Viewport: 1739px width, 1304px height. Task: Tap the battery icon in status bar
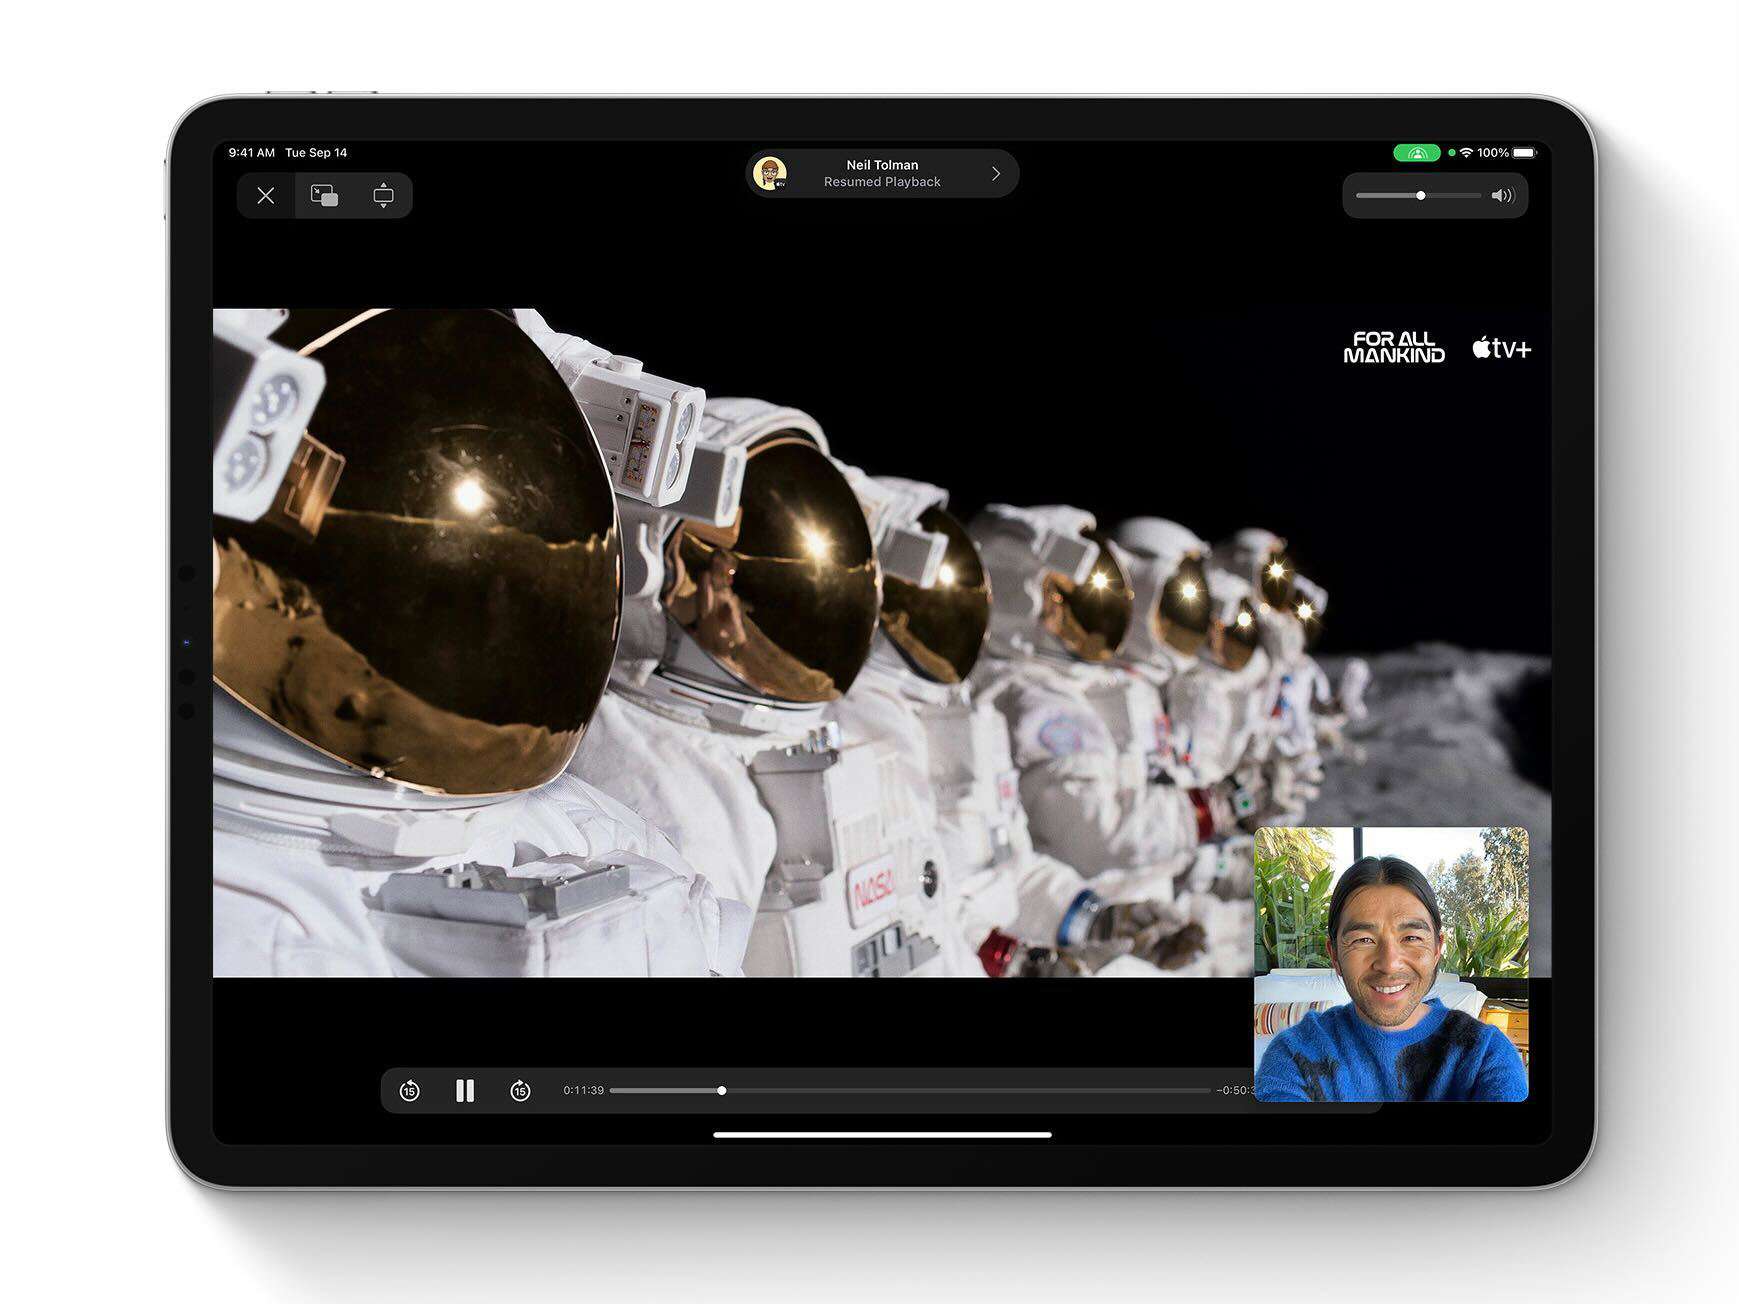tap(1524, 153)
